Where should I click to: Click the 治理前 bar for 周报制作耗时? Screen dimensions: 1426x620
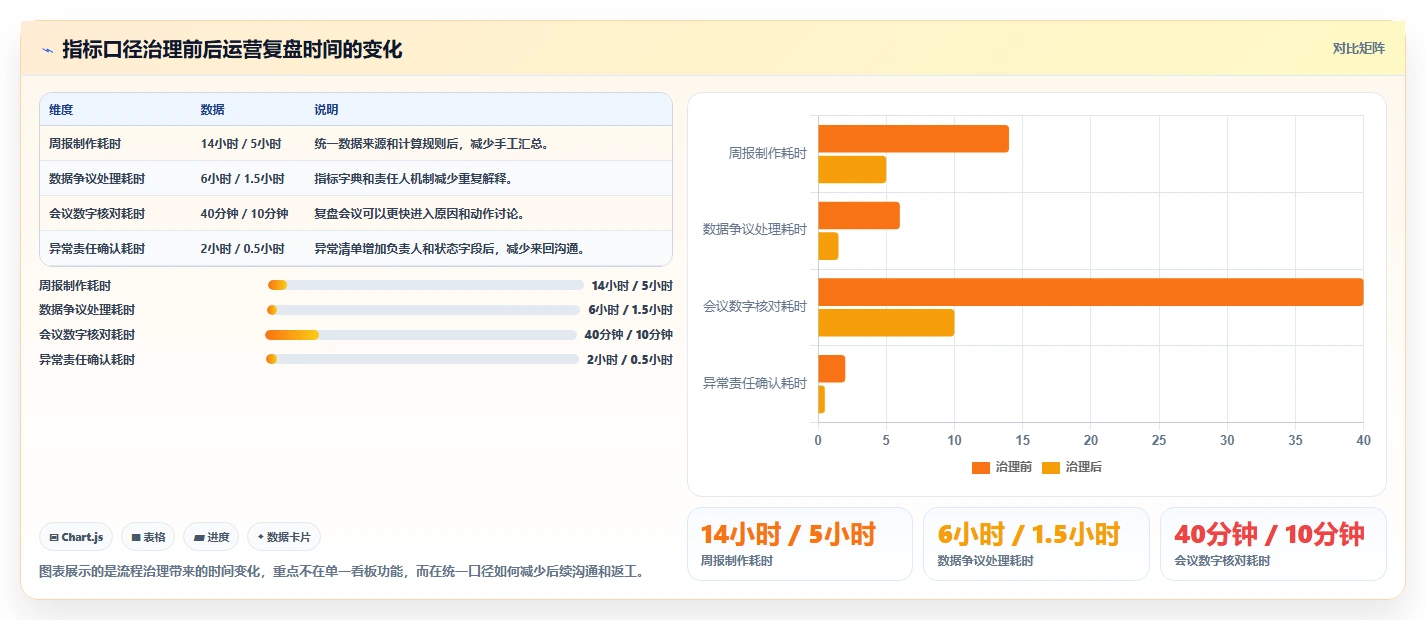click(x=913, y=139)
